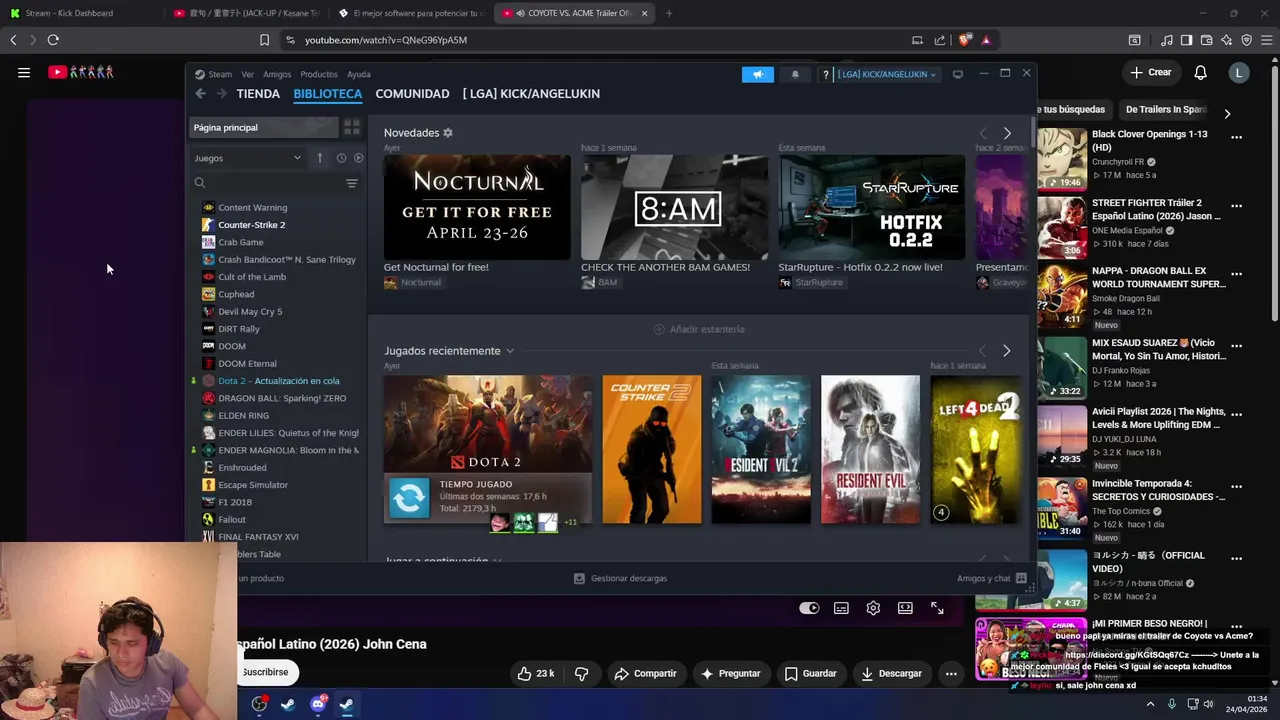1280x720 pixels.
Task: Click the library sort arrow icon
Action: tap(320, 158)
